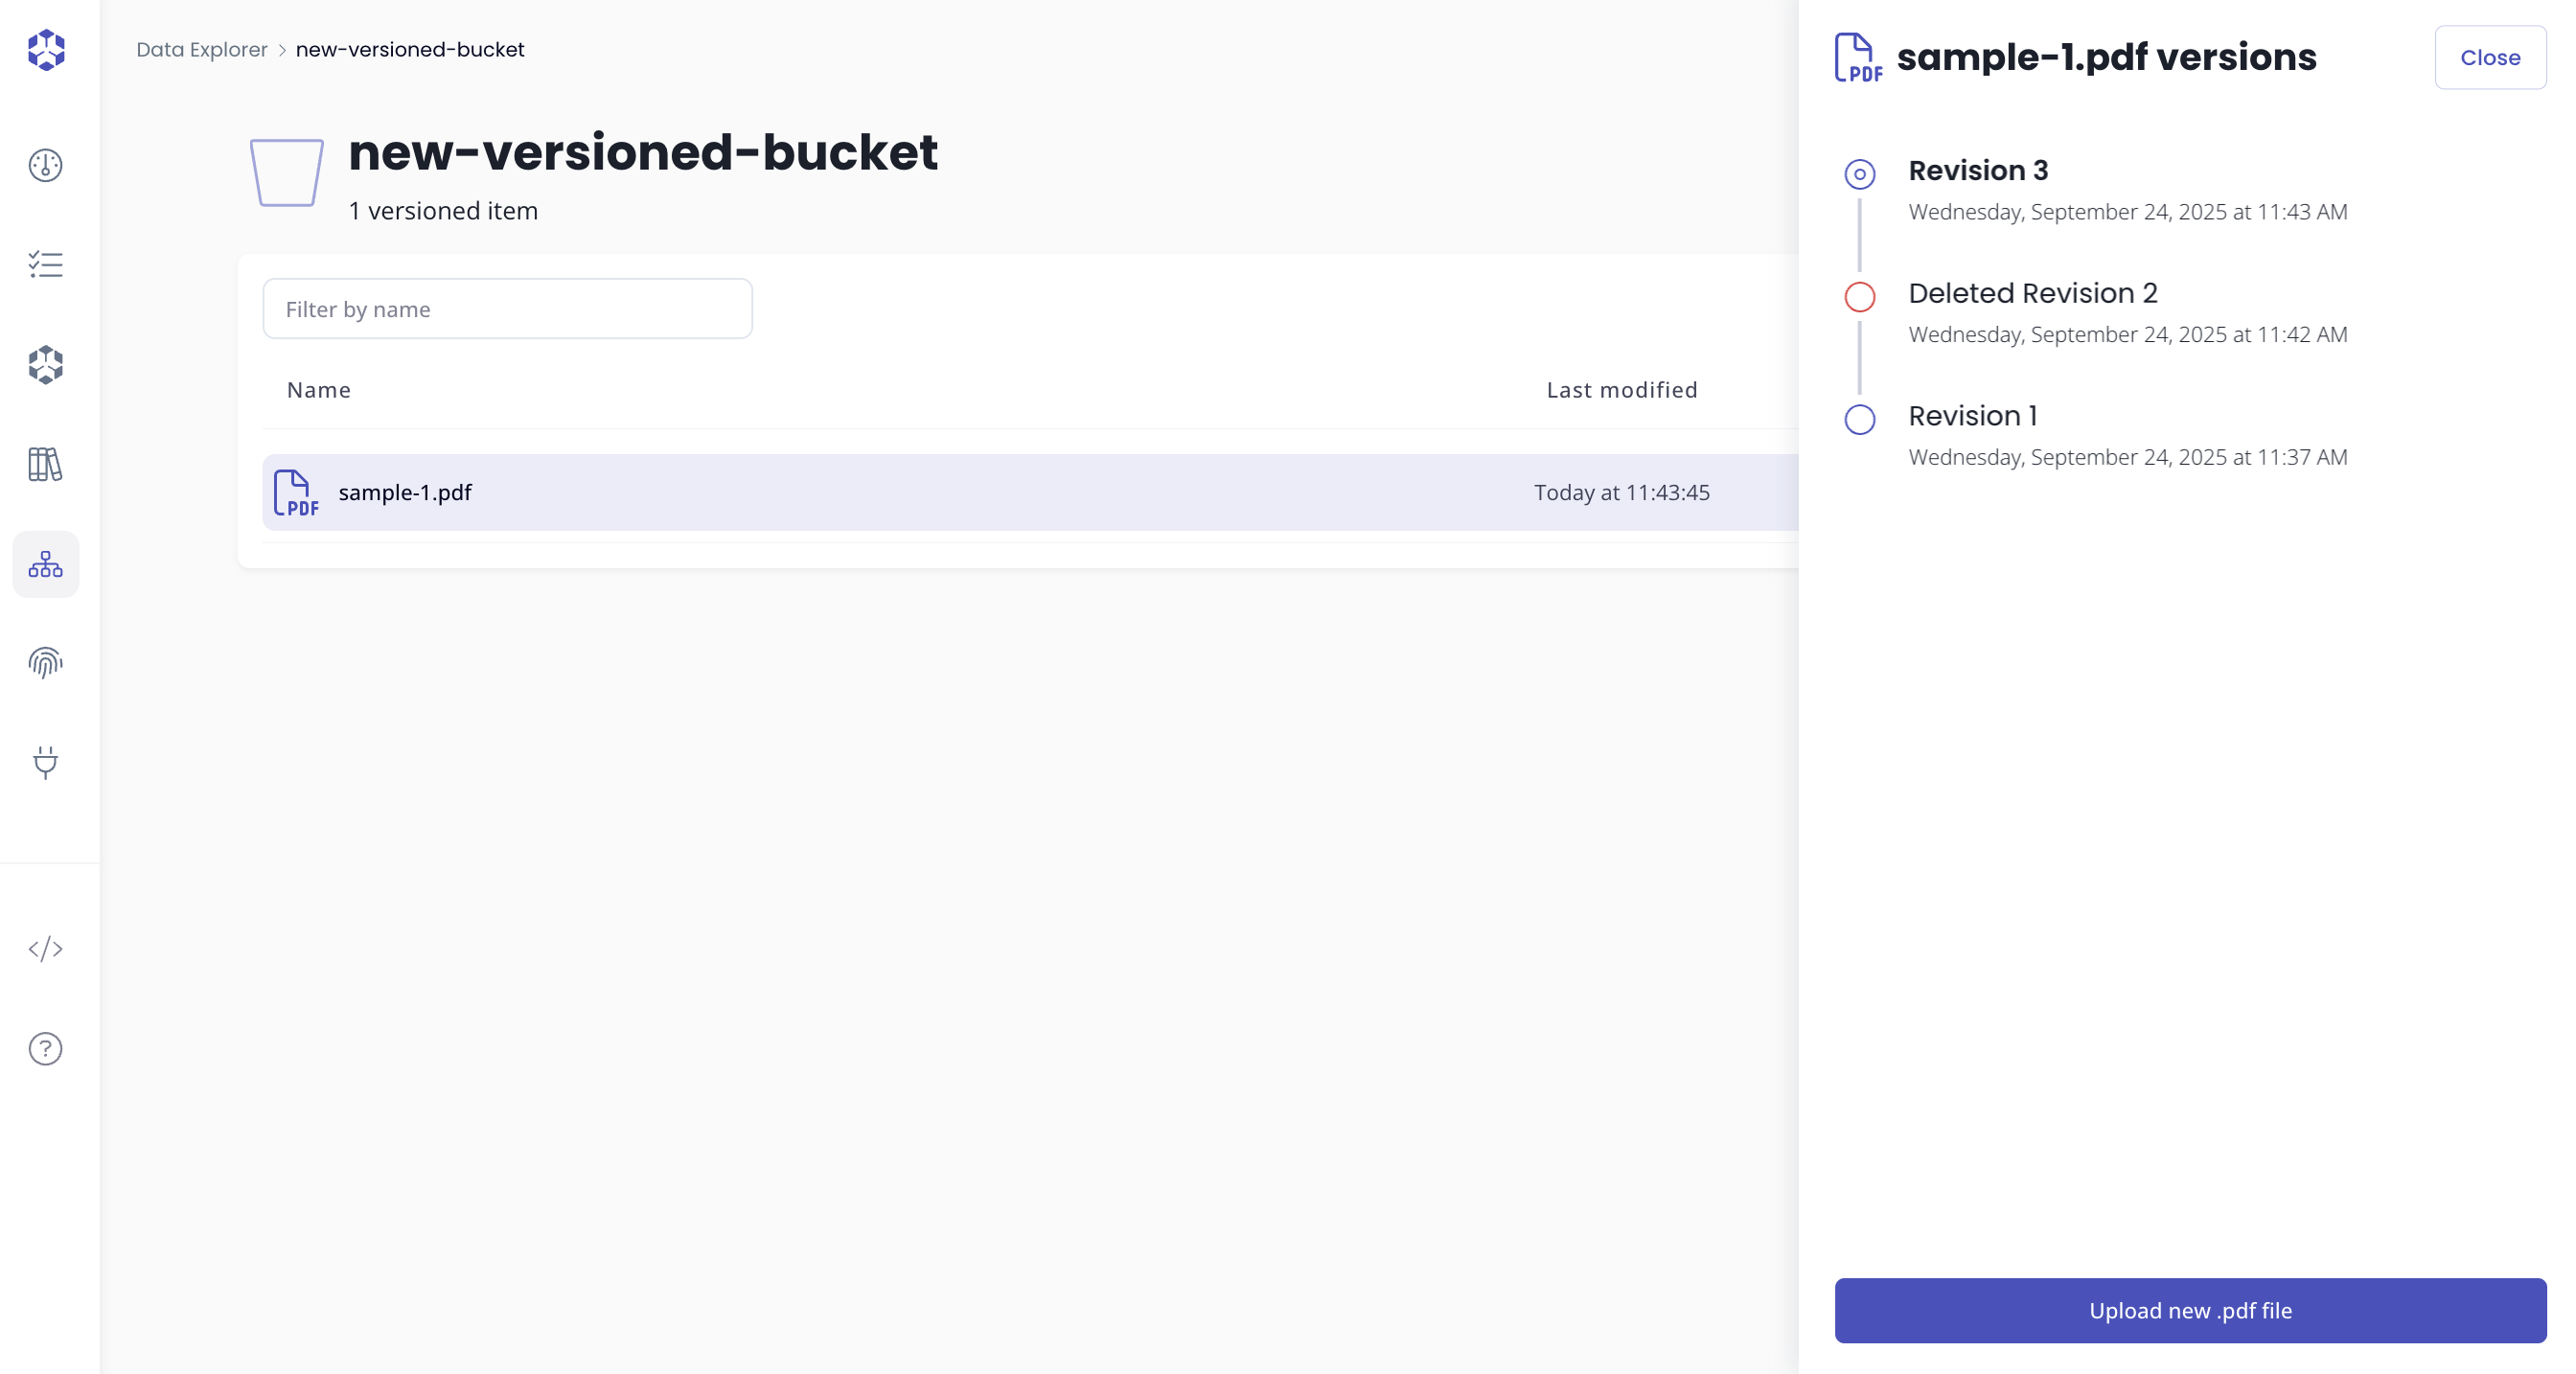This screenshot has height=1374, width=2576.
Task: Select the Data Explorer hierarchy sidebar icon
Action: [x=46, y=565]
